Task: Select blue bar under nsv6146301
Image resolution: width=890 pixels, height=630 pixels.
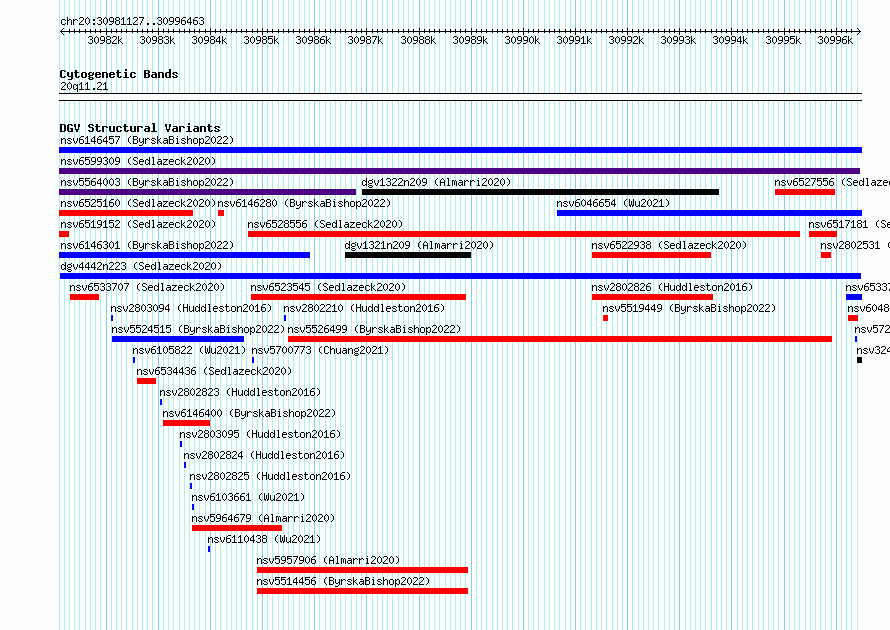Action: (184, 255)
